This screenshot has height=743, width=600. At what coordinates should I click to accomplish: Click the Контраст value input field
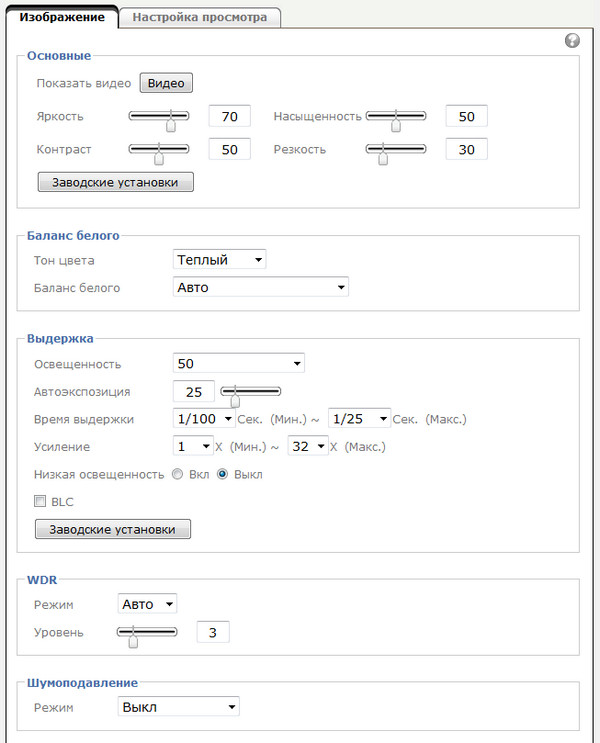coord(229,150)
